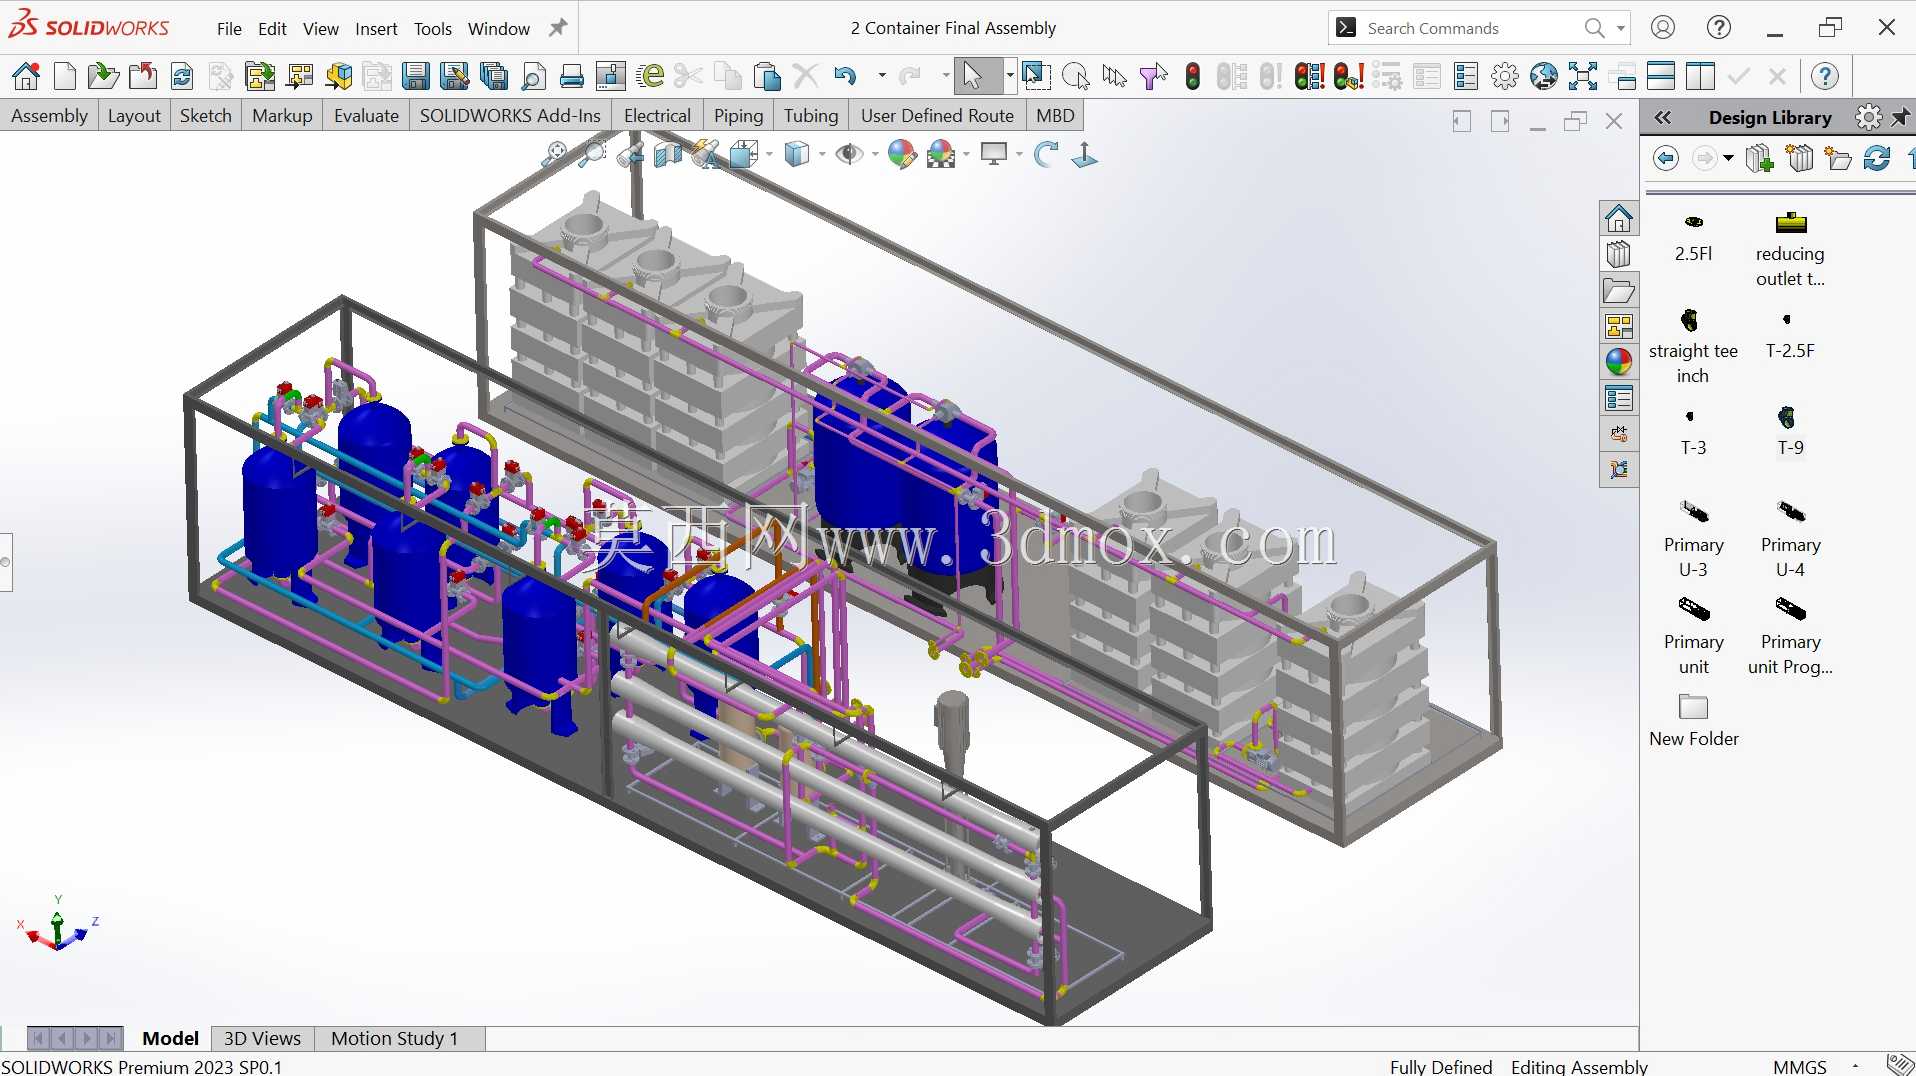Print the document
This screenshot has width=1916, height=1076.
tap(572, 76)
